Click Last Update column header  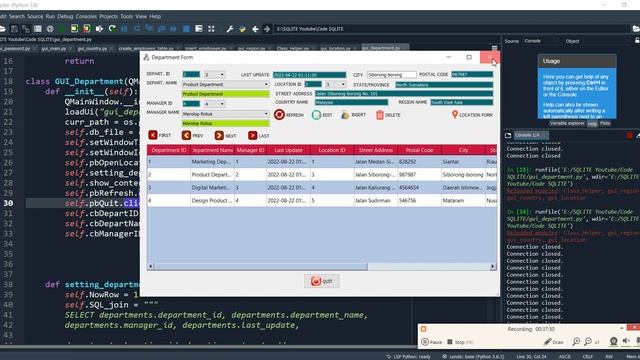coord(288,150)
